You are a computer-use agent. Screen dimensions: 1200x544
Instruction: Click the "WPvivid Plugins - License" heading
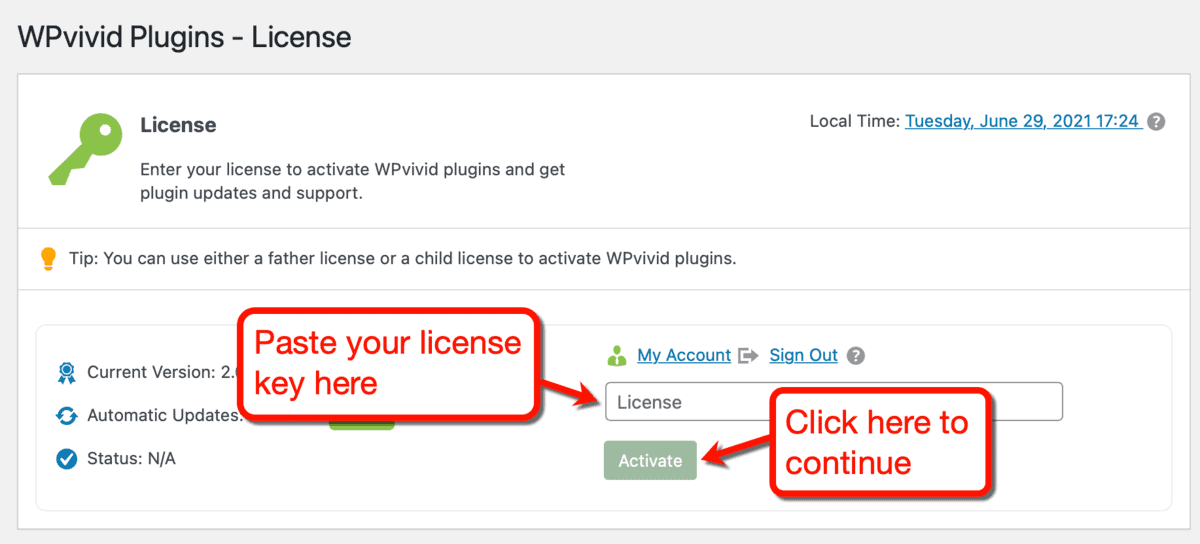(x=185, y=38)
